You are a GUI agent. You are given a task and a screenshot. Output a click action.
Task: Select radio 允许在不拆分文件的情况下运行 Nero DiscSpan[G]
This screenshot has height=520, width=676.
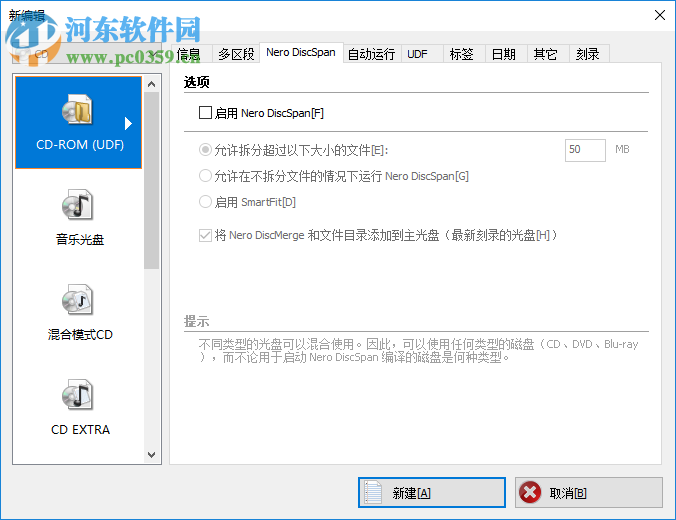click(x=205, y=175)
